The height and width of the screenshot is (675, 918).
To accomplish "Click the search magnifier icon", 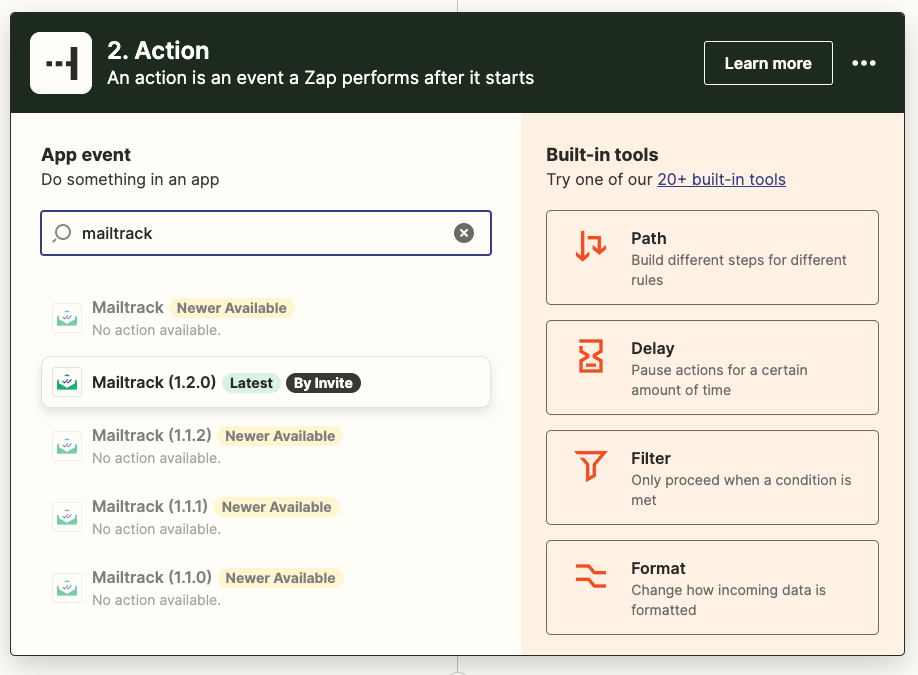I will coord(61,232).
